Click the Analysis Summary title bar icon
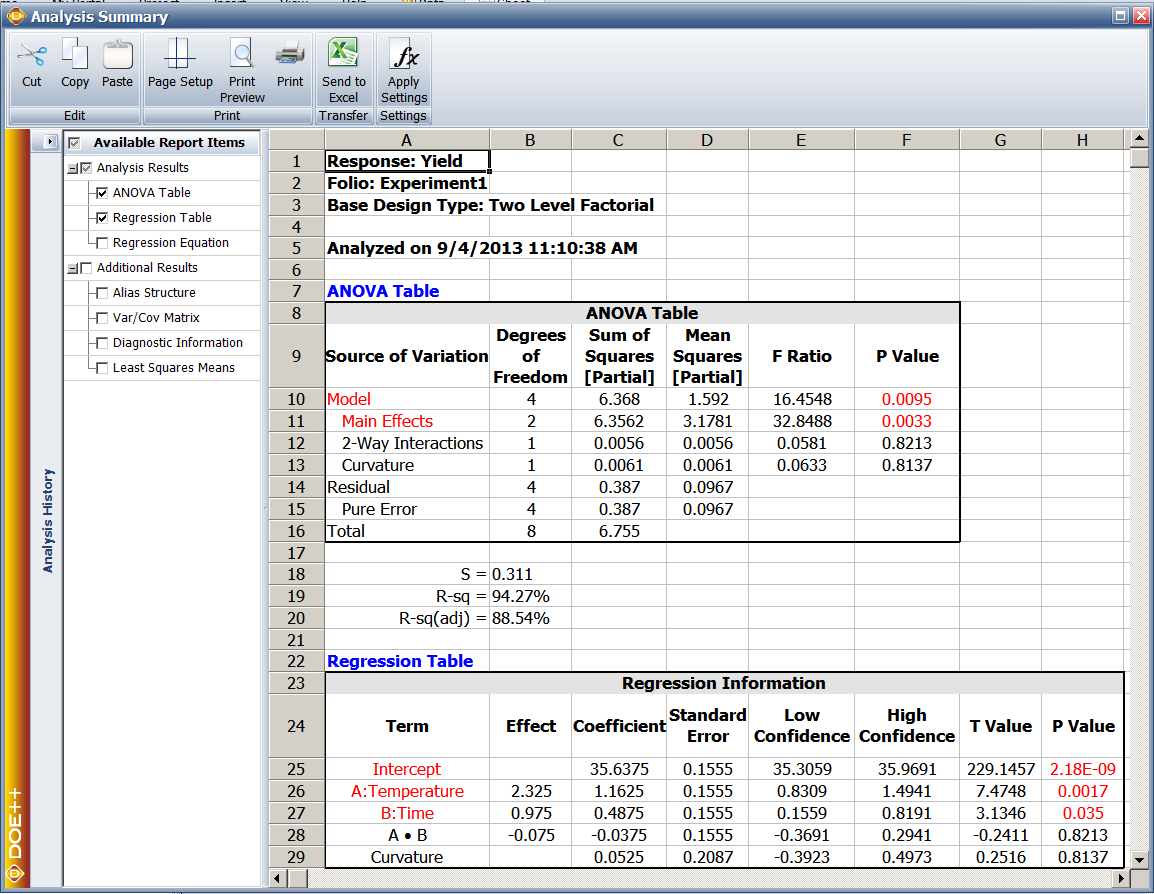Viewport: 1154px width, 894px height. tap(15, 15)
